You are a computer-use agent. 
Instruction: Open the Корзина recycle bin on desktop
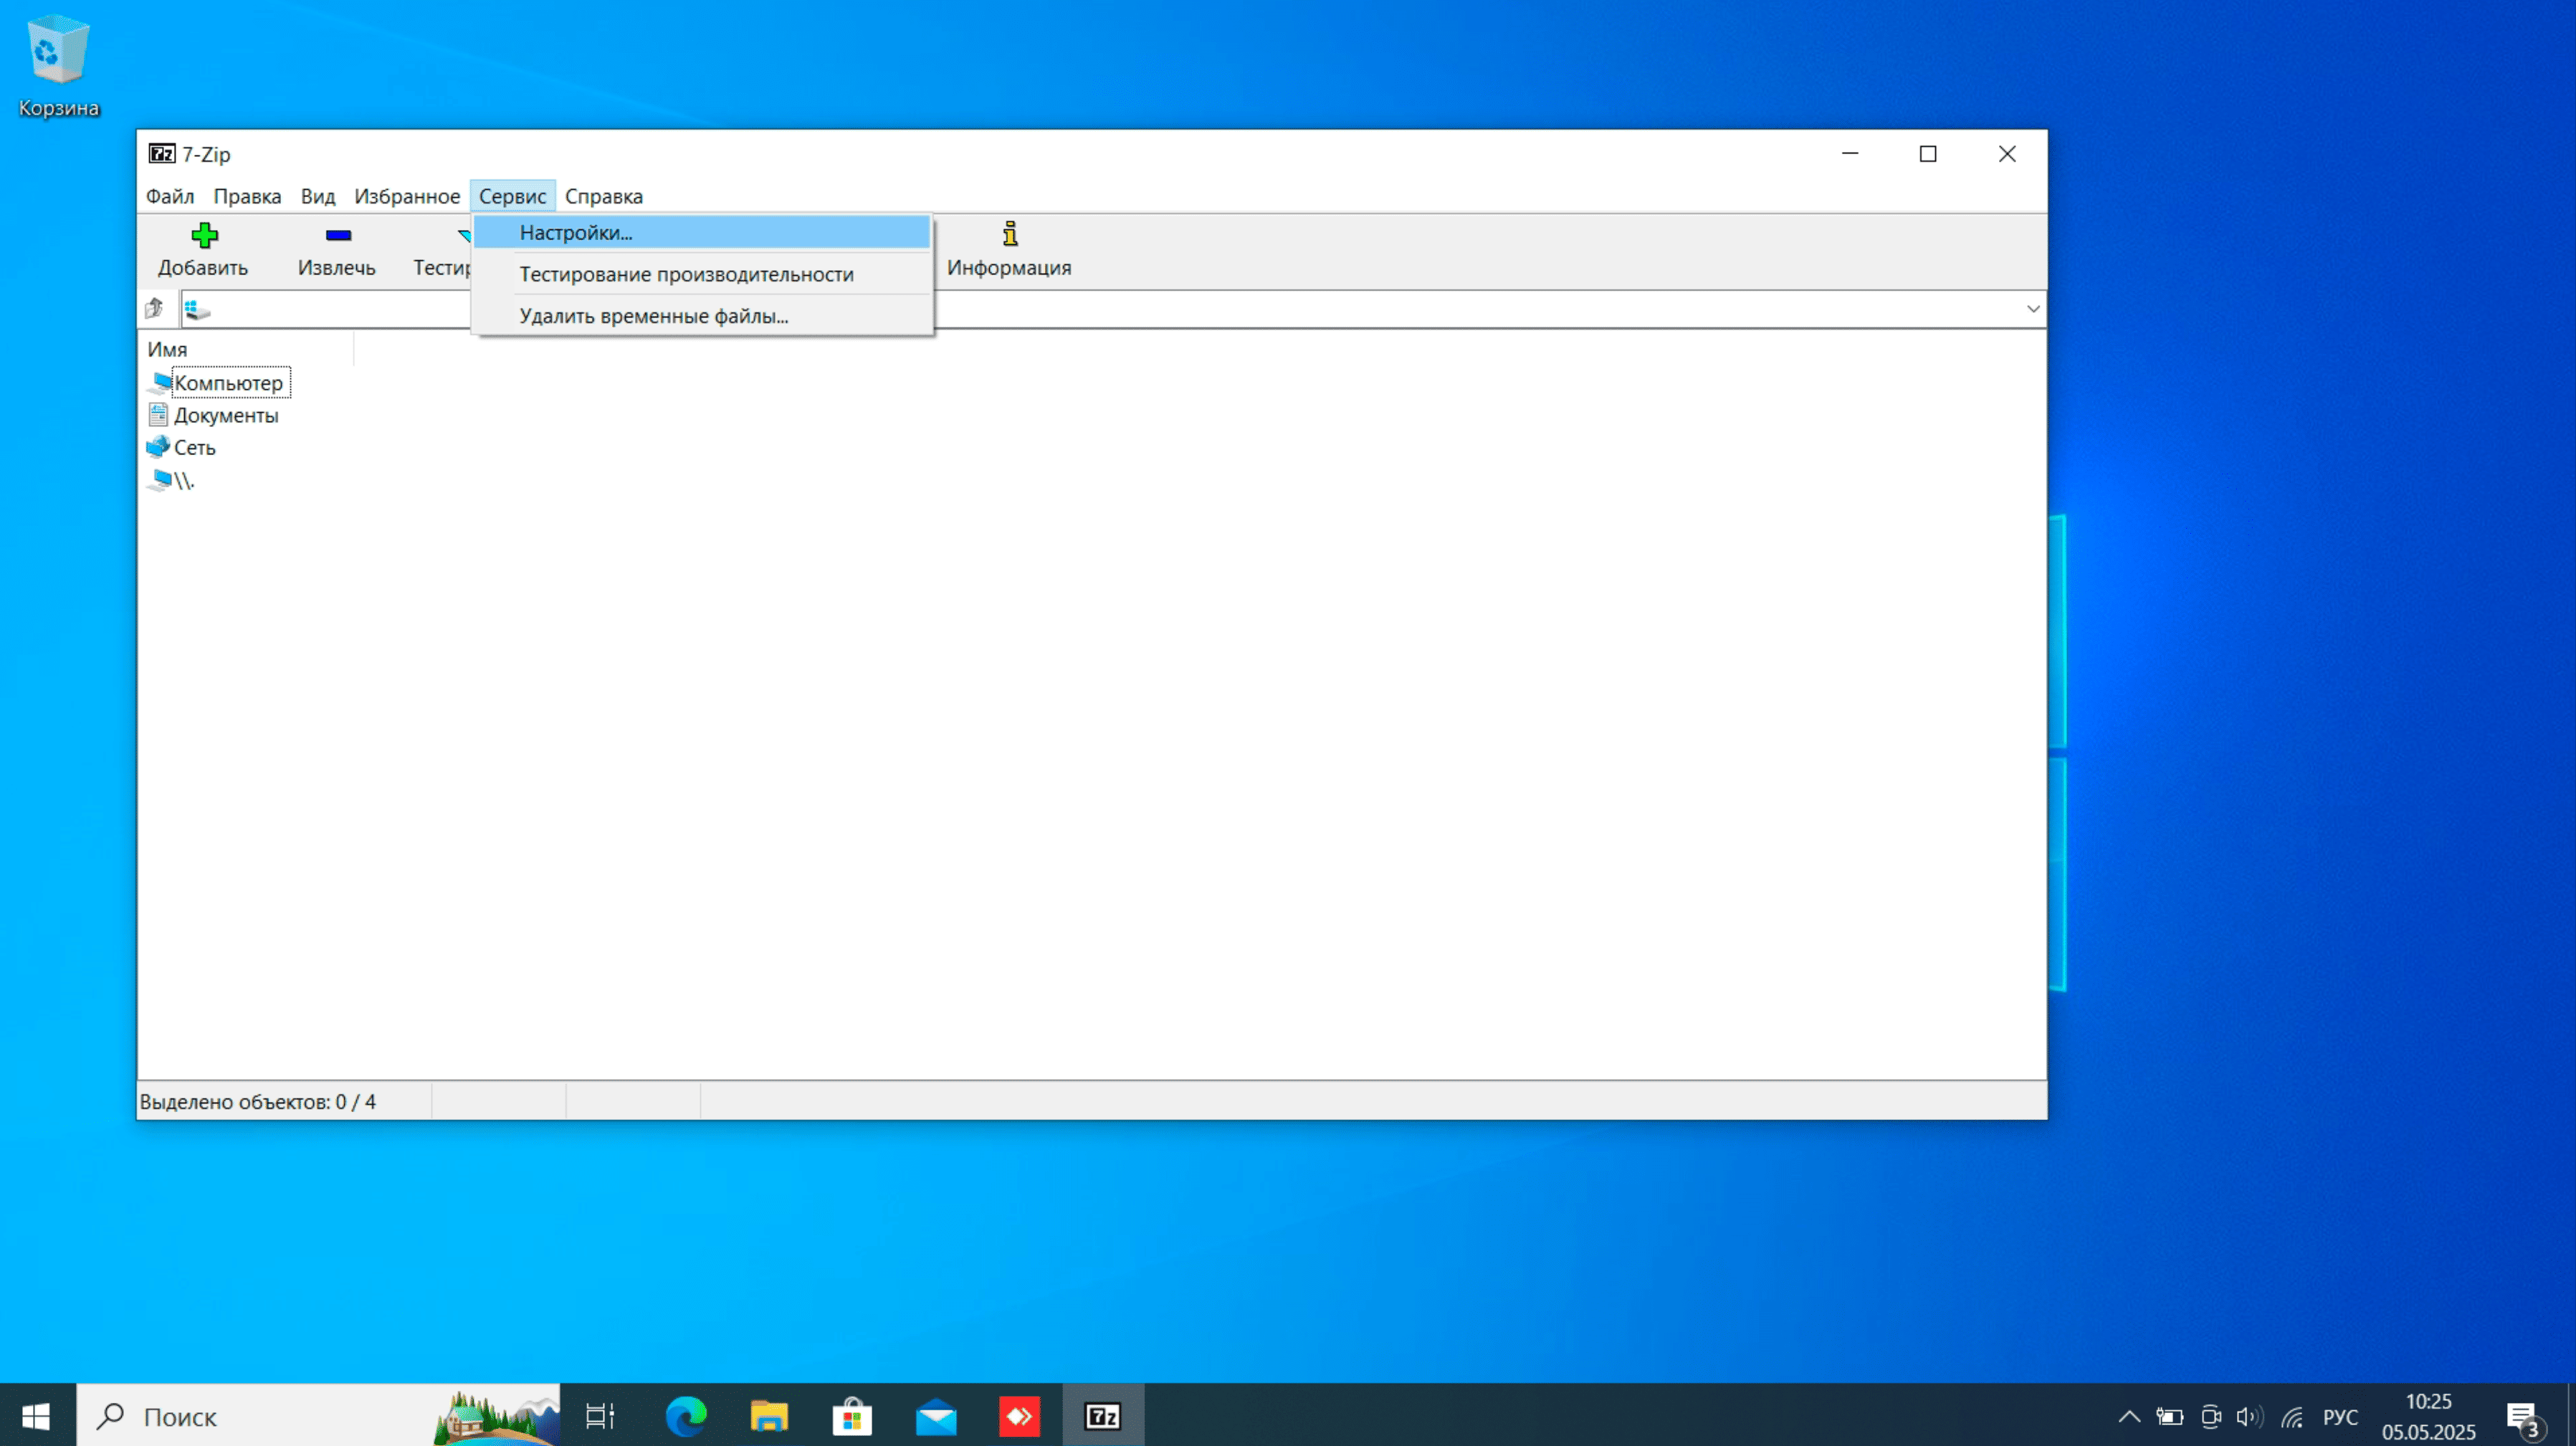pyautogui.click(x=58, y=66)
